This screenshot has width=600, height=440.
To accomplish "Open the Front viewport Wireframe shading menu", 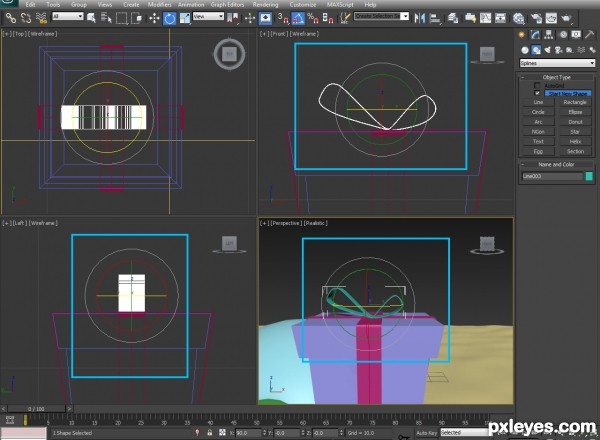I will (x=304, y=34).
